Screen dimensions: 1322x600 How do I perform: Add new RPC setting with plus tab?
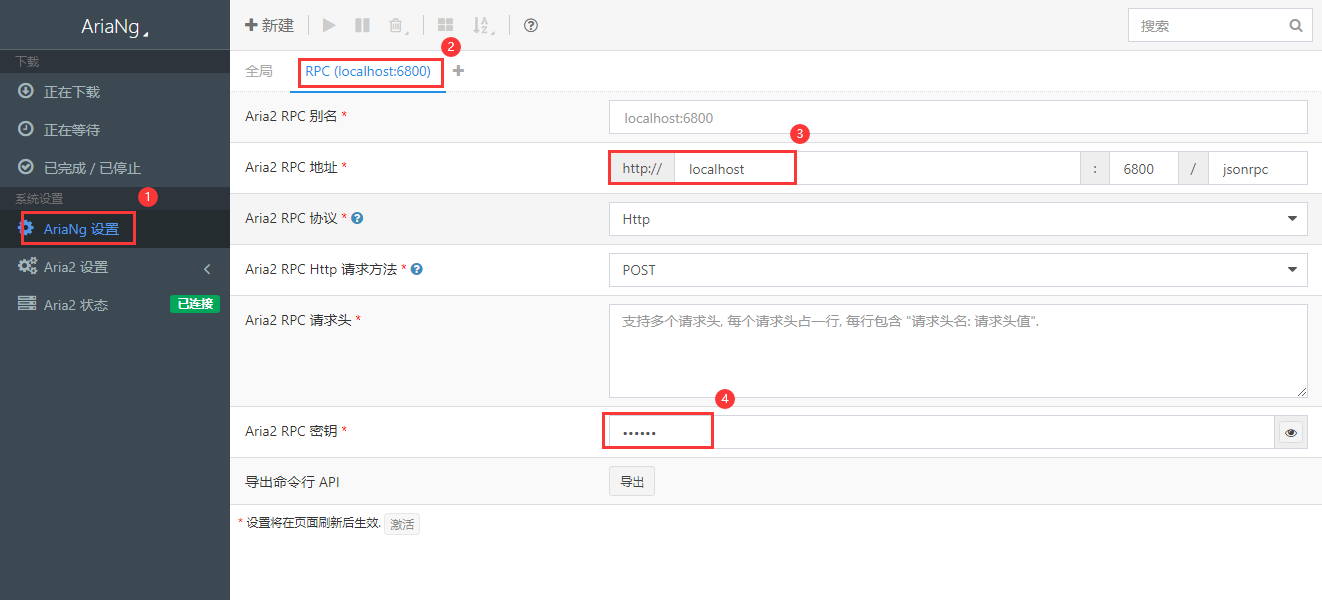pos(458,71)
